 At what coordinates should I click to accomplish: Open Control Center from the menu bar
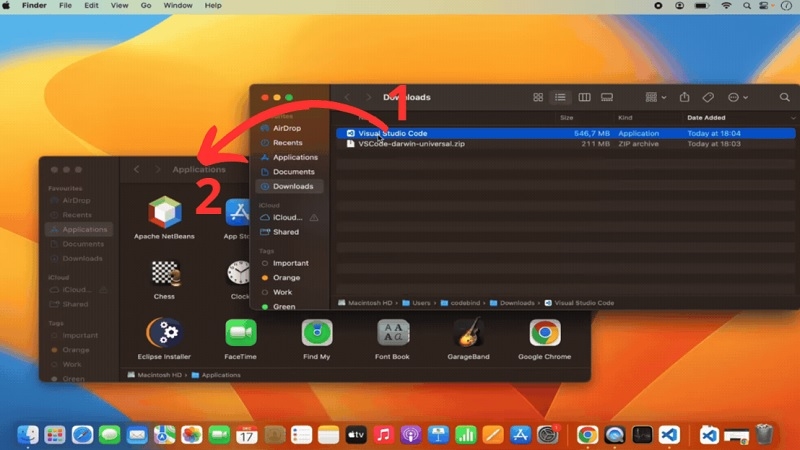click(765, 6)
